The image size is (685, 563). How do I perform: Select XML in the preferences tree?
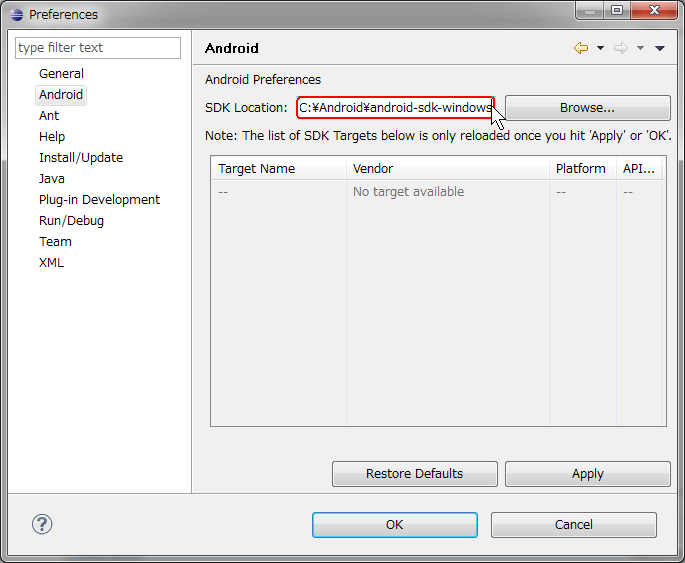(51, 263)
